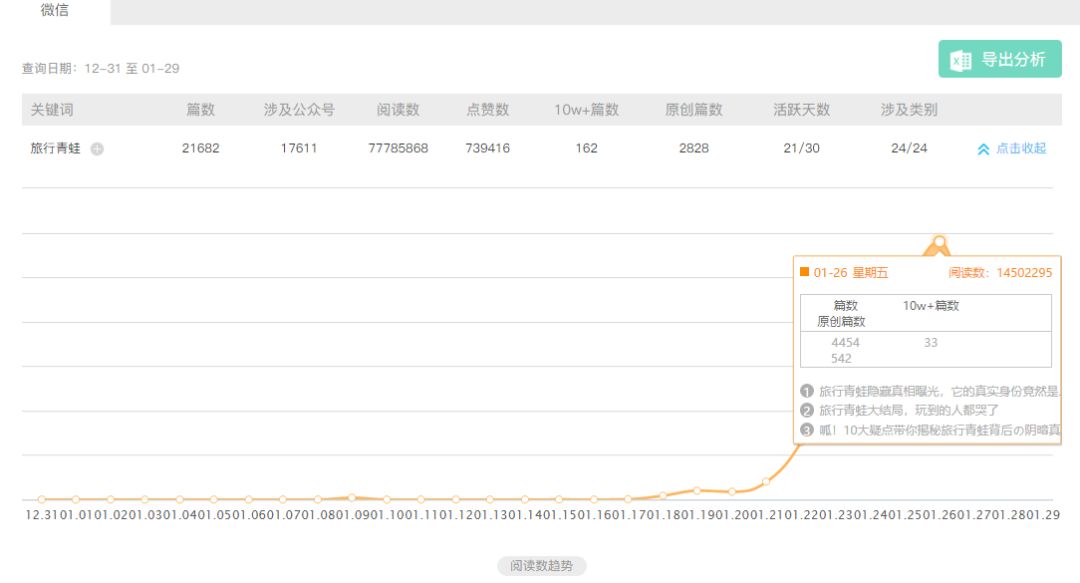Collapse the chart with 点击收起
Screen dimensions: 1080x583
tap(1012, 149)
